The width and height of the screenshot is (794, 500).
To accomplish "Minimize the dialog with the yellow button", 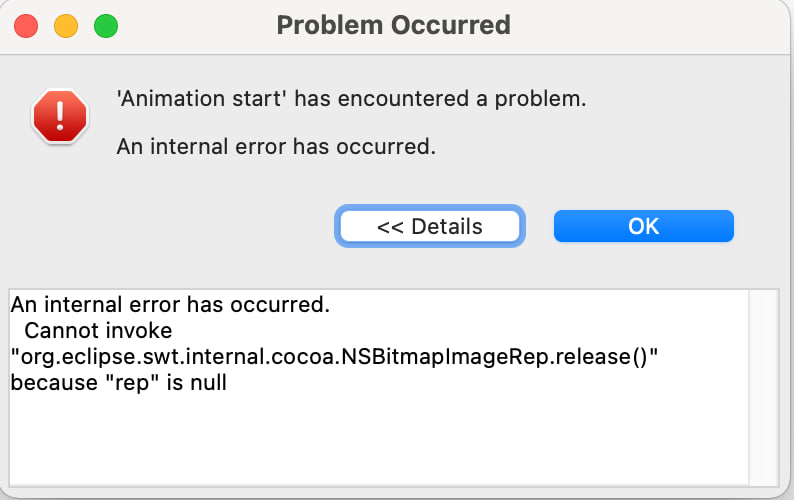I will point(66,24).
